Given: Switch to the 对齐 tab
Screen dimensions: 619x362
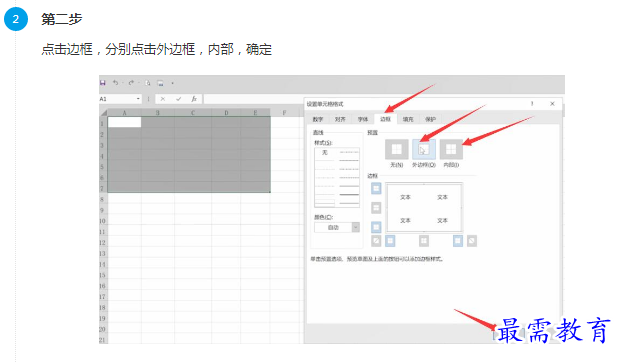Looking at the screenshot, I should pyautogui.click(x=340, y=119).
